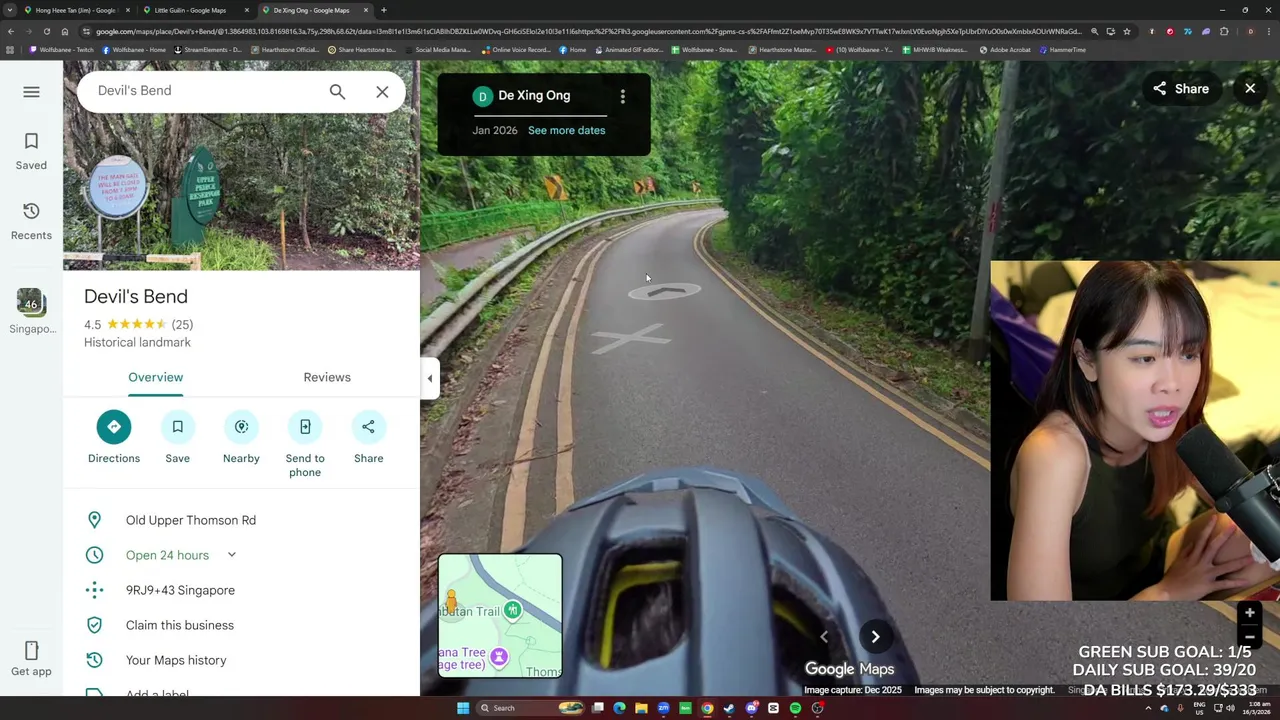Click the Share button in Street View

[1181, 89]
